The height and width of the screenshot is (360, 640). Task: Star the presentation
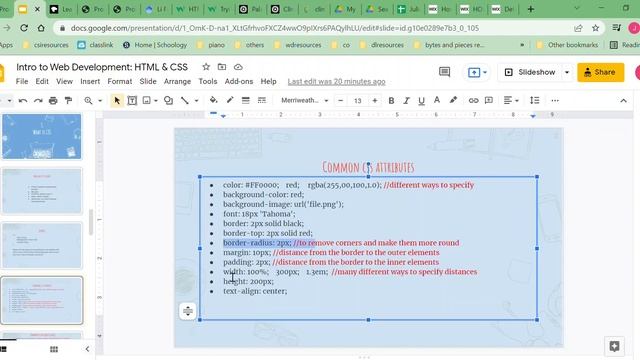click(x=206, y=67)
